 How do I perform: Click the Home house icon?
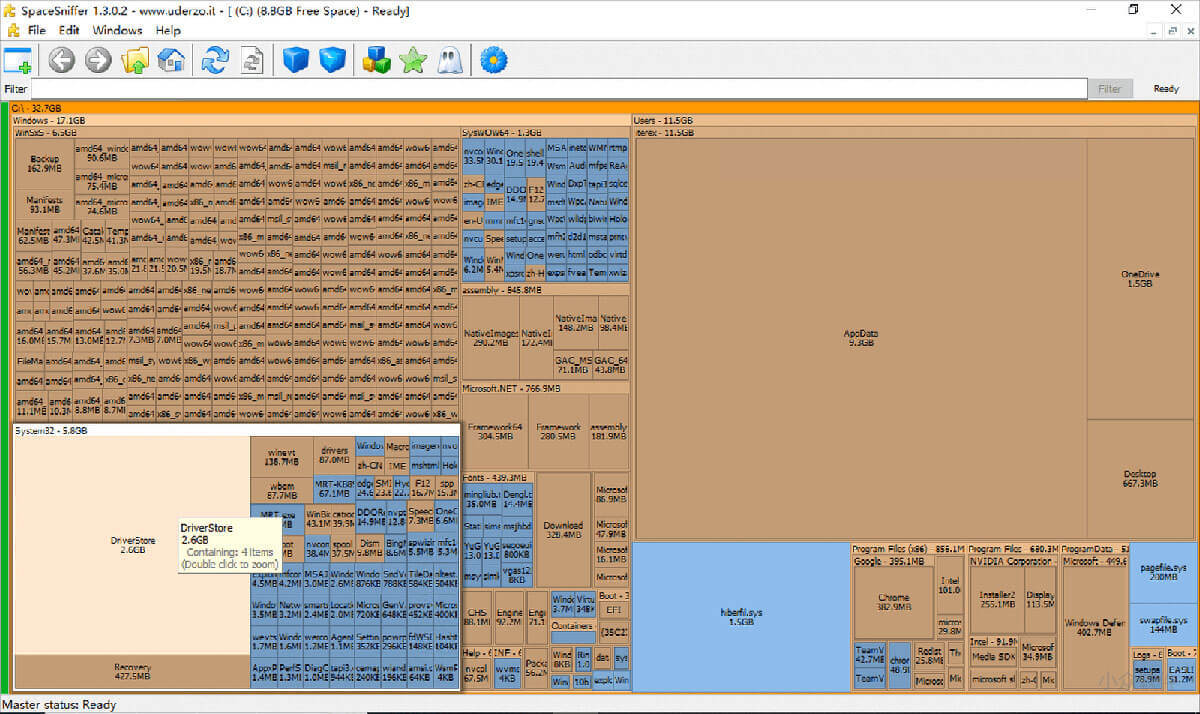(171, 61)
